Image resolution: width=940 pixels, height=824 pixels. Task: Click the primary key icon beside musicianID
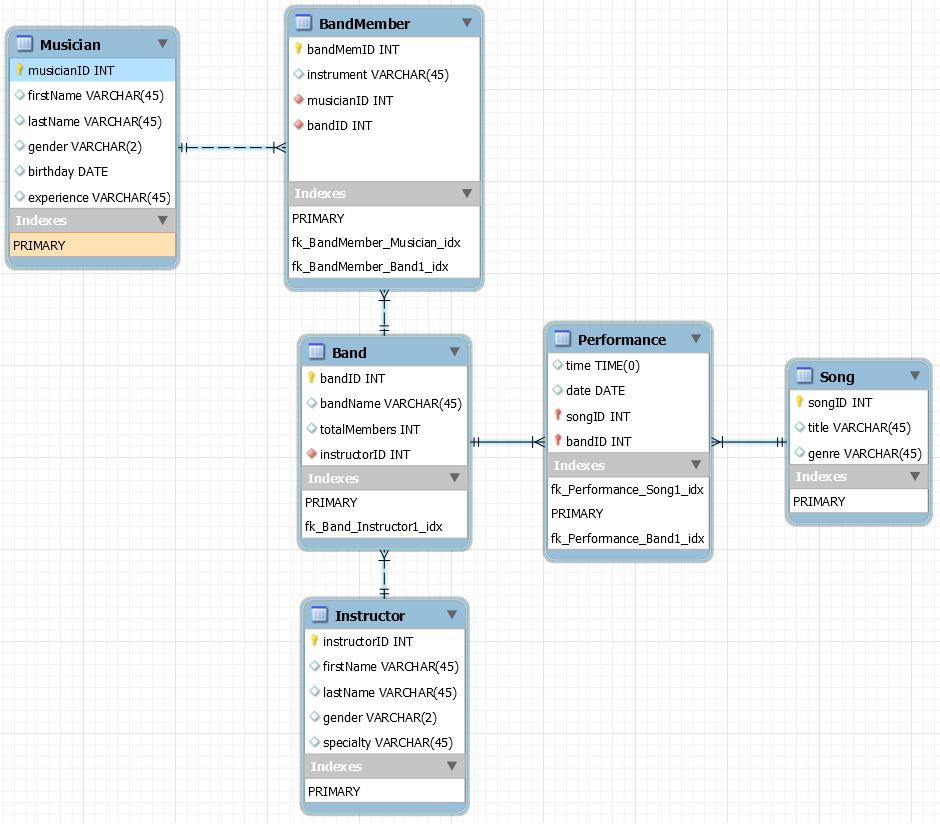tap(19, 70)
